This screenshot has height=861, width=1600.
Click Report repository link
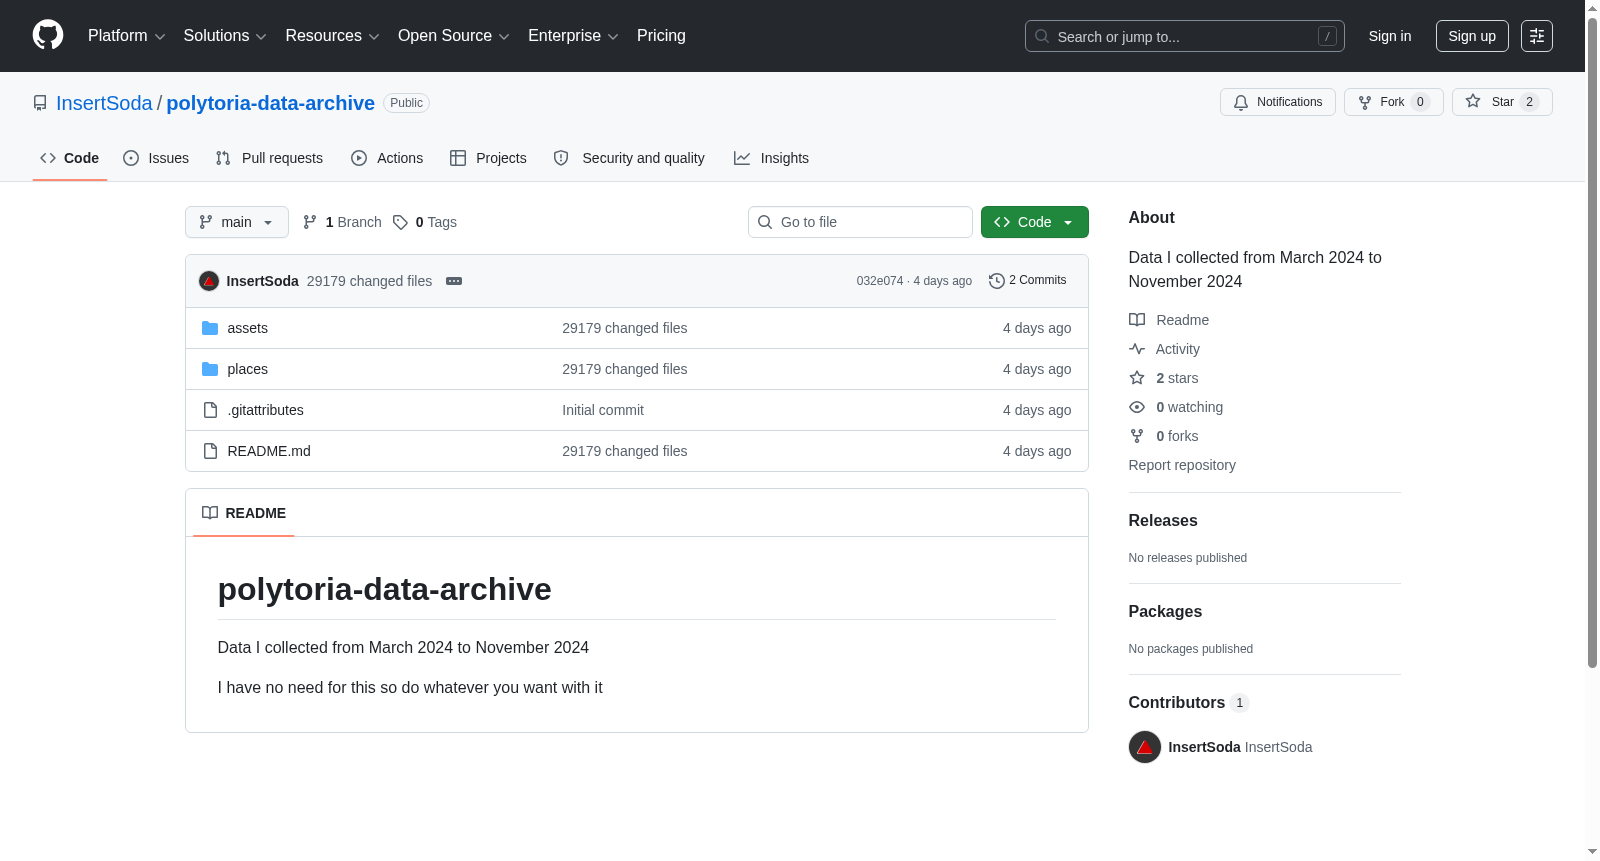(1182, 465)
